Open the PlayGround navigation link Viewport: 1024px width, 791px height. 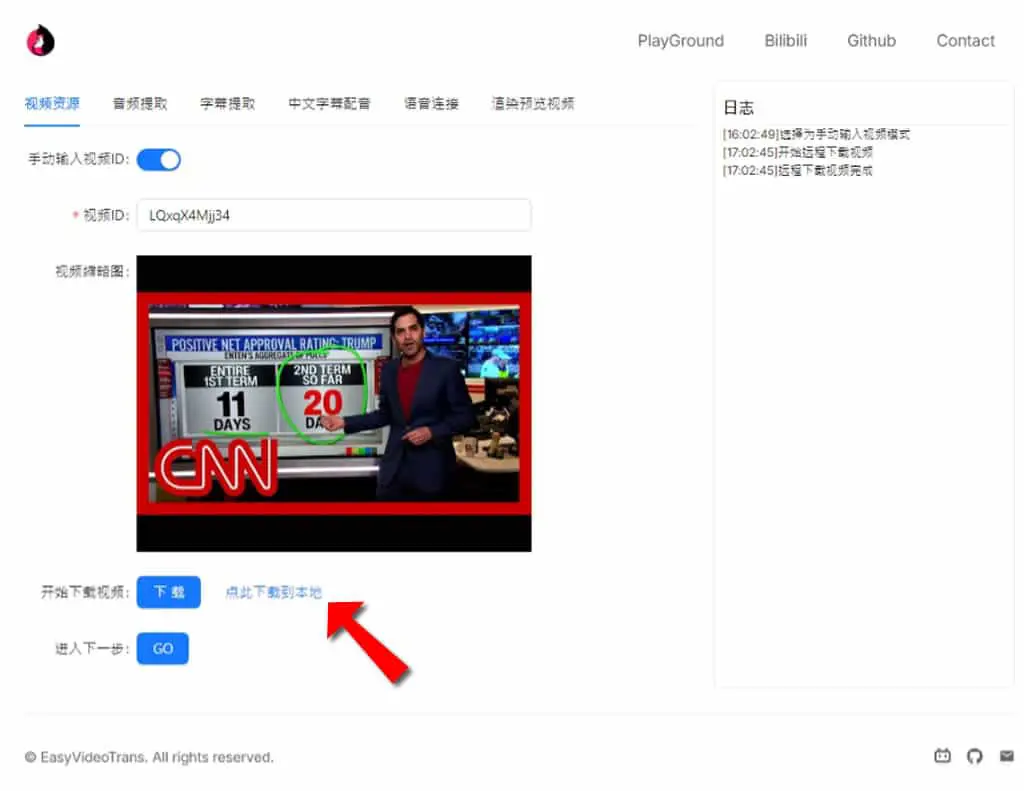[680, 40]
